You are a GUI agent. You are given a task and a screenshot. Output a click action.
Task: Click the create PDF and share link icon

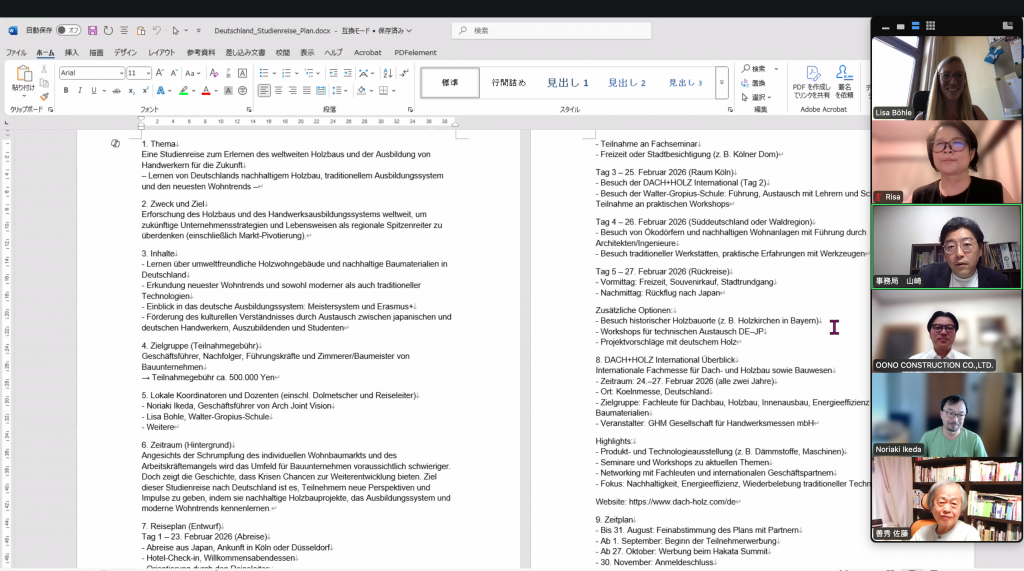tap(812, 80)
